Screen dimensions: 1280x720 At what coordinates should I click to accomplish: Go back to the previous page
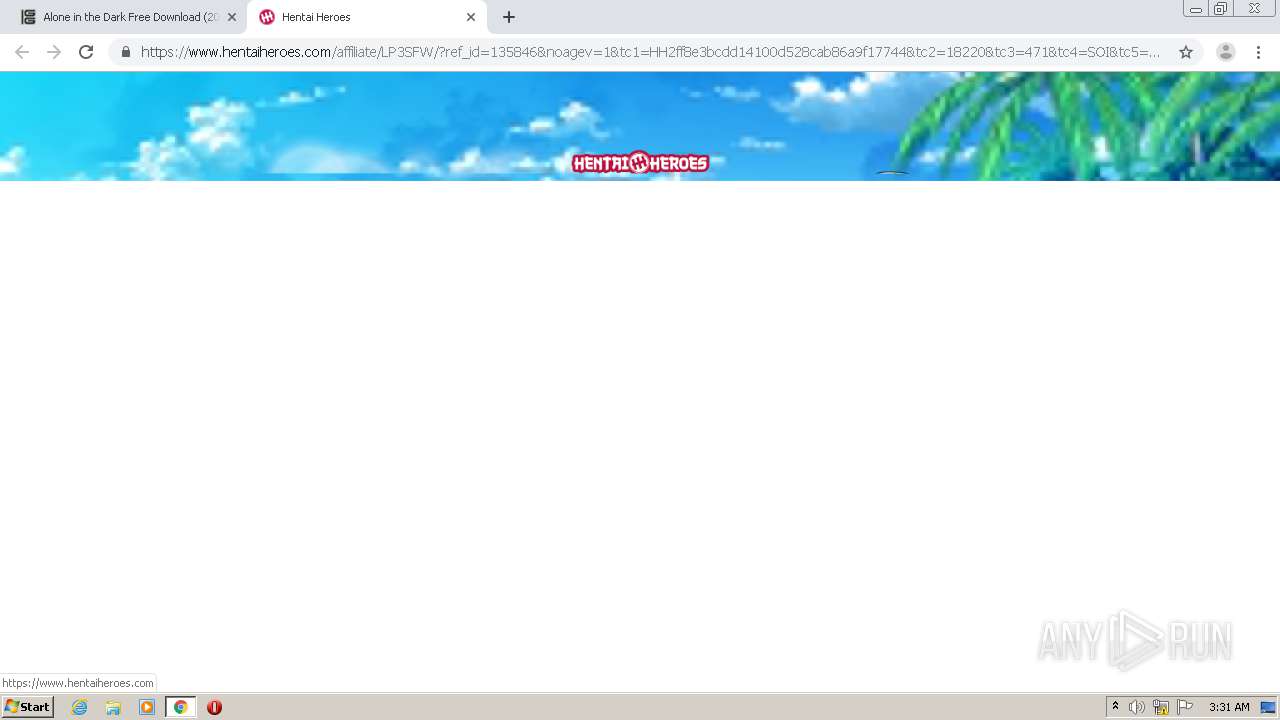(x=22, y=52)
